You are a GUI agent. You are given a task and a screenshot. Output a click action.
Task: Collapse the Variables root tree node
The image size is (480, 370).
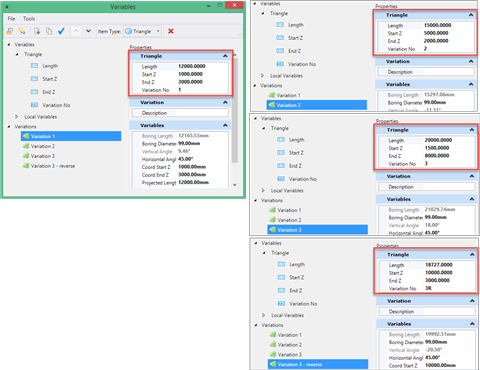pyautogui.click(x=9, y=44)
